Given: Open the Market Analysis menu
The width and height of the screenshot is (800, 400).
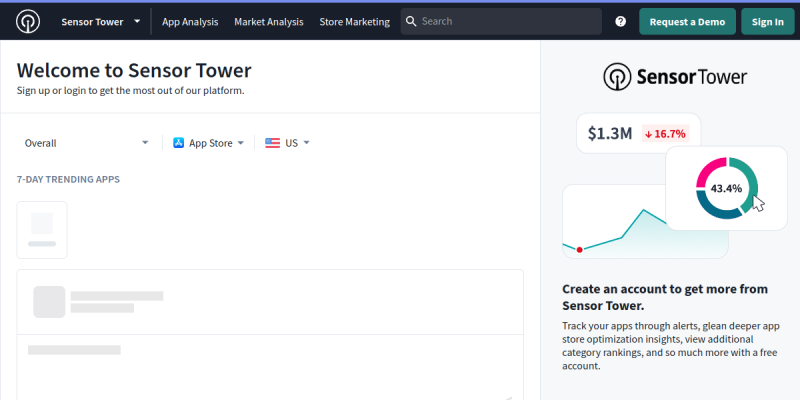Looking at the screenshot, I should coord(269,22).
